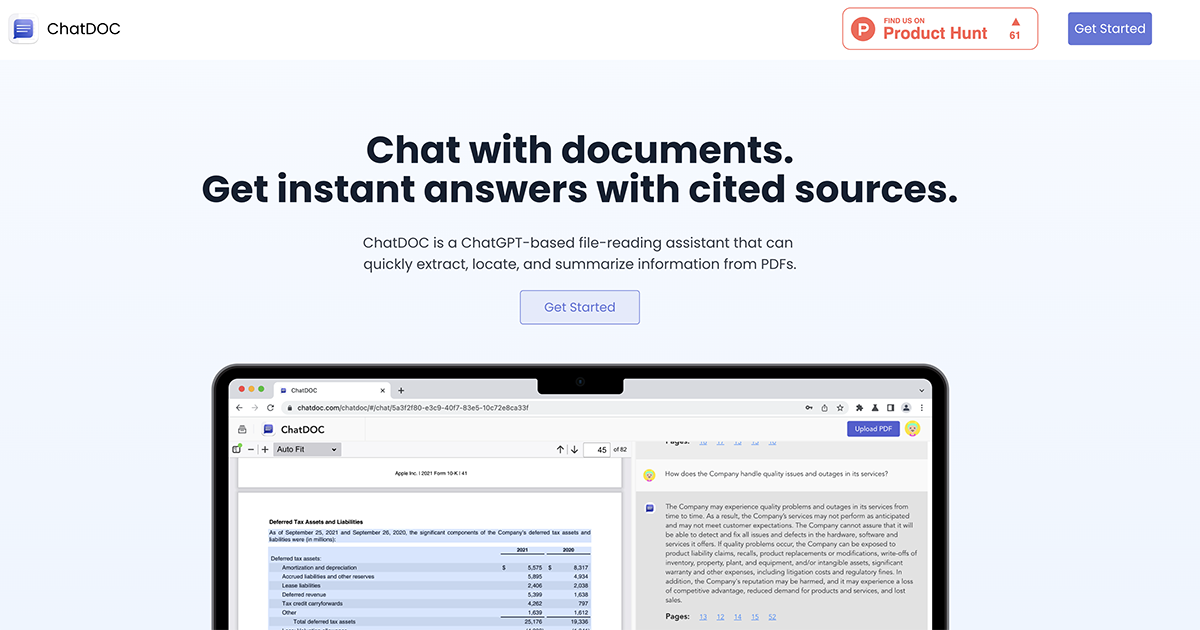Viewport: 1200px width, 630px height.
Task: Bookmark the page with the star icon
Action: tap(839, 407)
